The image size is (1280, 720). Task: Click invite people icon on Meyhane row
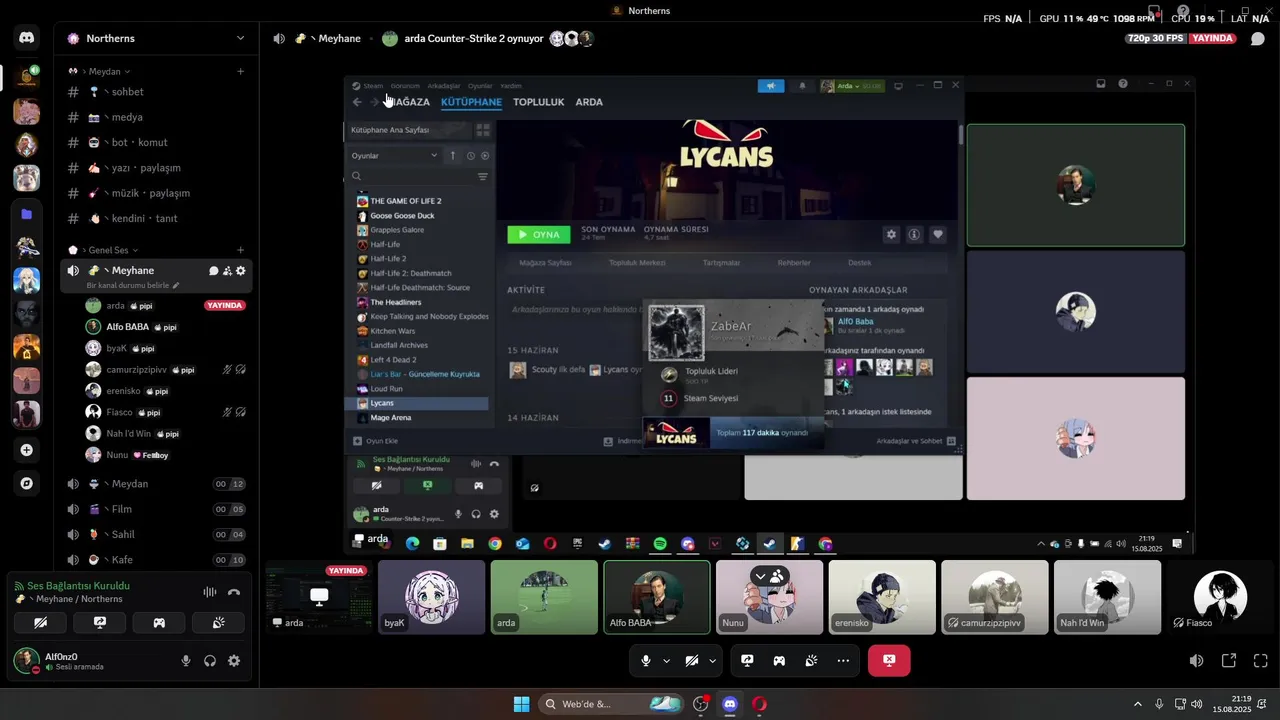(227, 271)
